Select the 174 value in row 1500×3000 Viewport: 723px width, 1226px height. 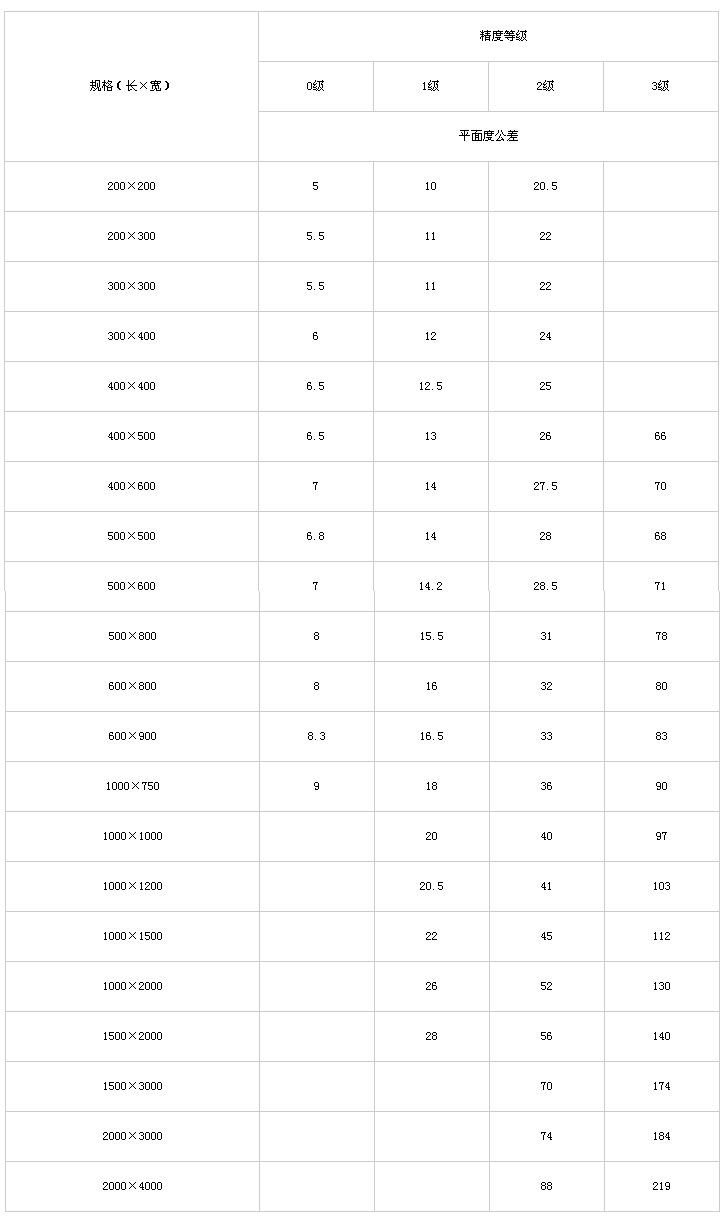(x=661, y=1086)
